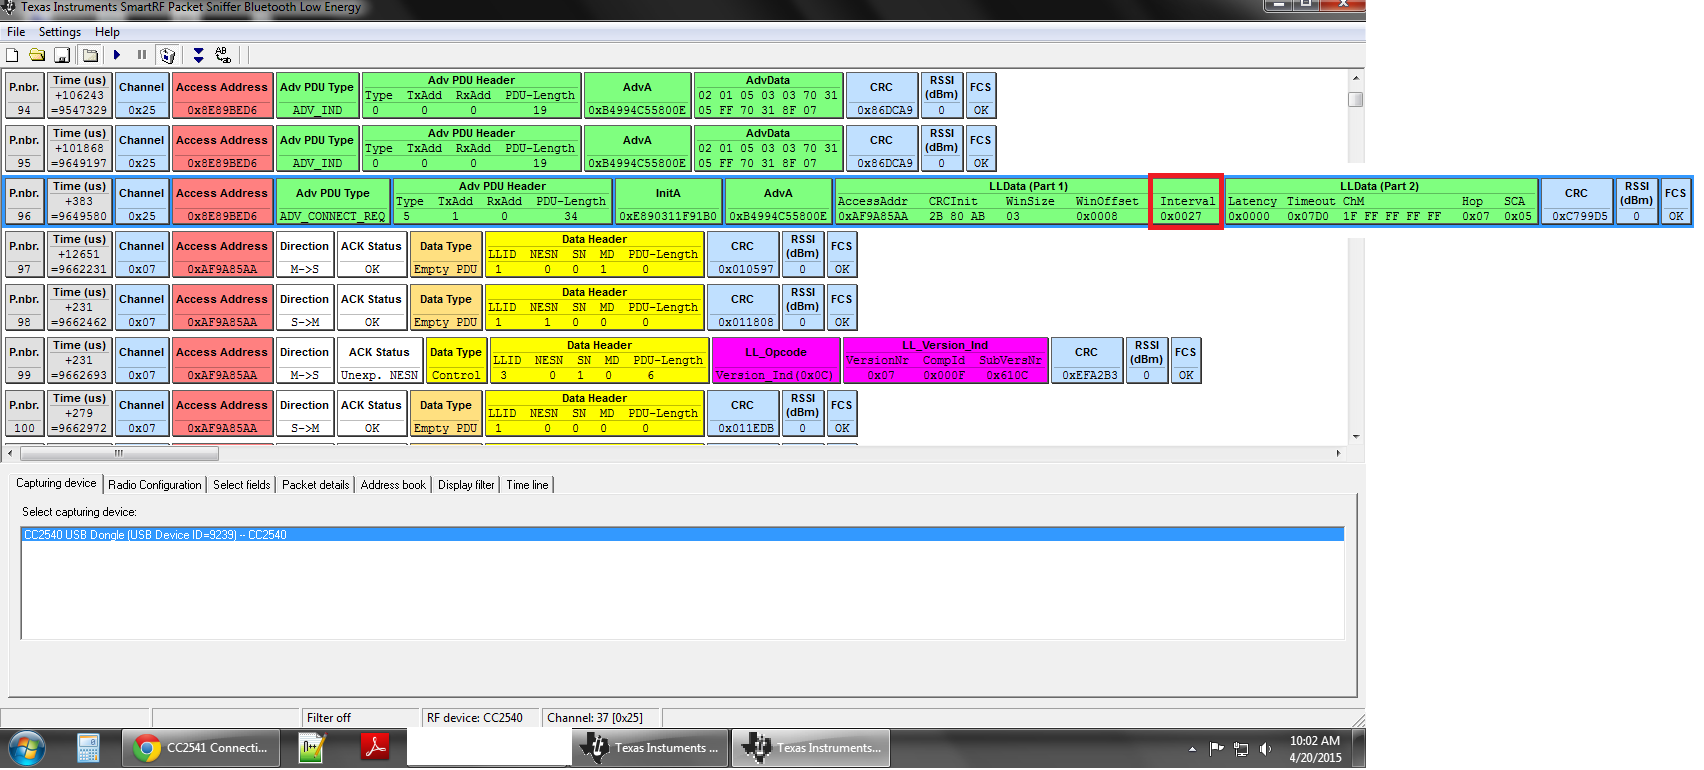
Task: Switch to the Capturing device tab
Action: pos(56,483)
